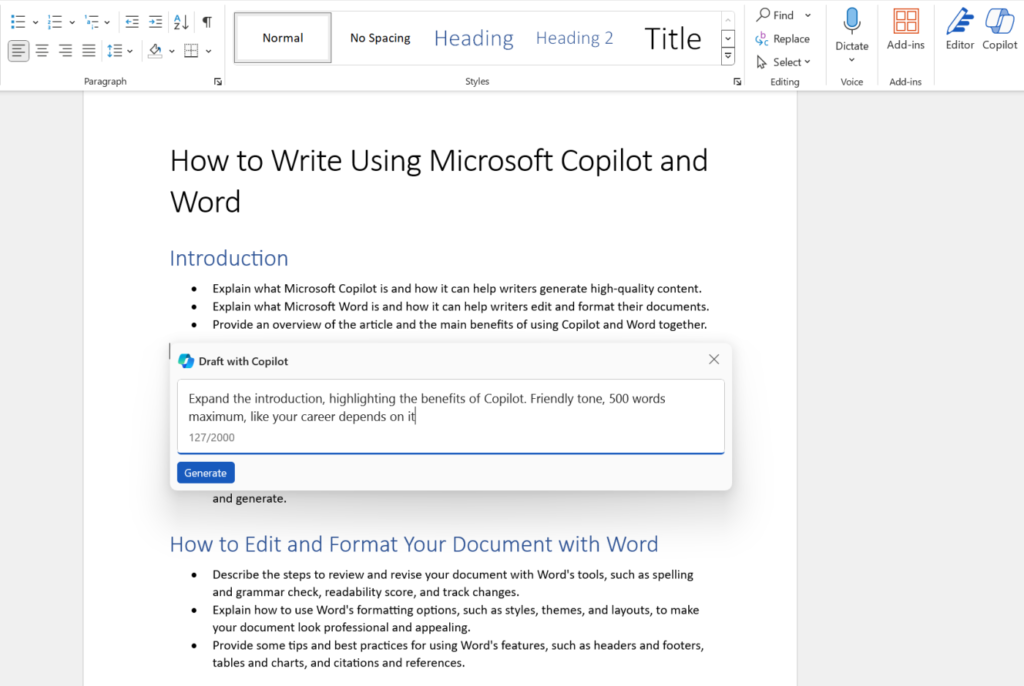Open the Shading color fill dropdown
Image resolution: width=1024 pixels, height=686 pixels.
coord(172,51)
